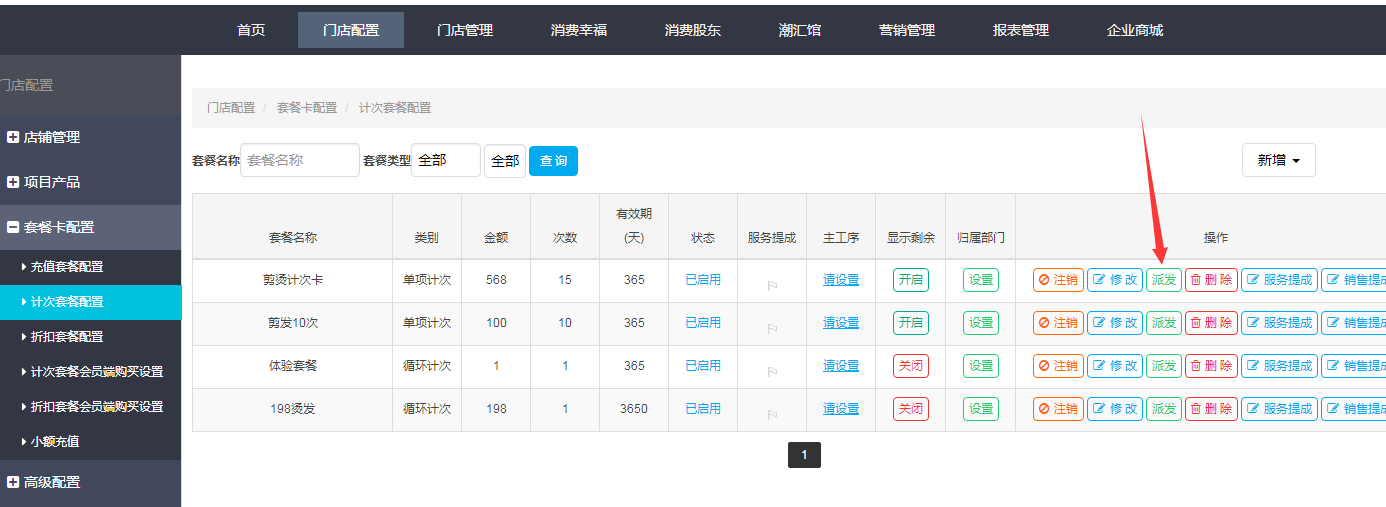Click the flag icon in 198烫发 row

point(772,415)
